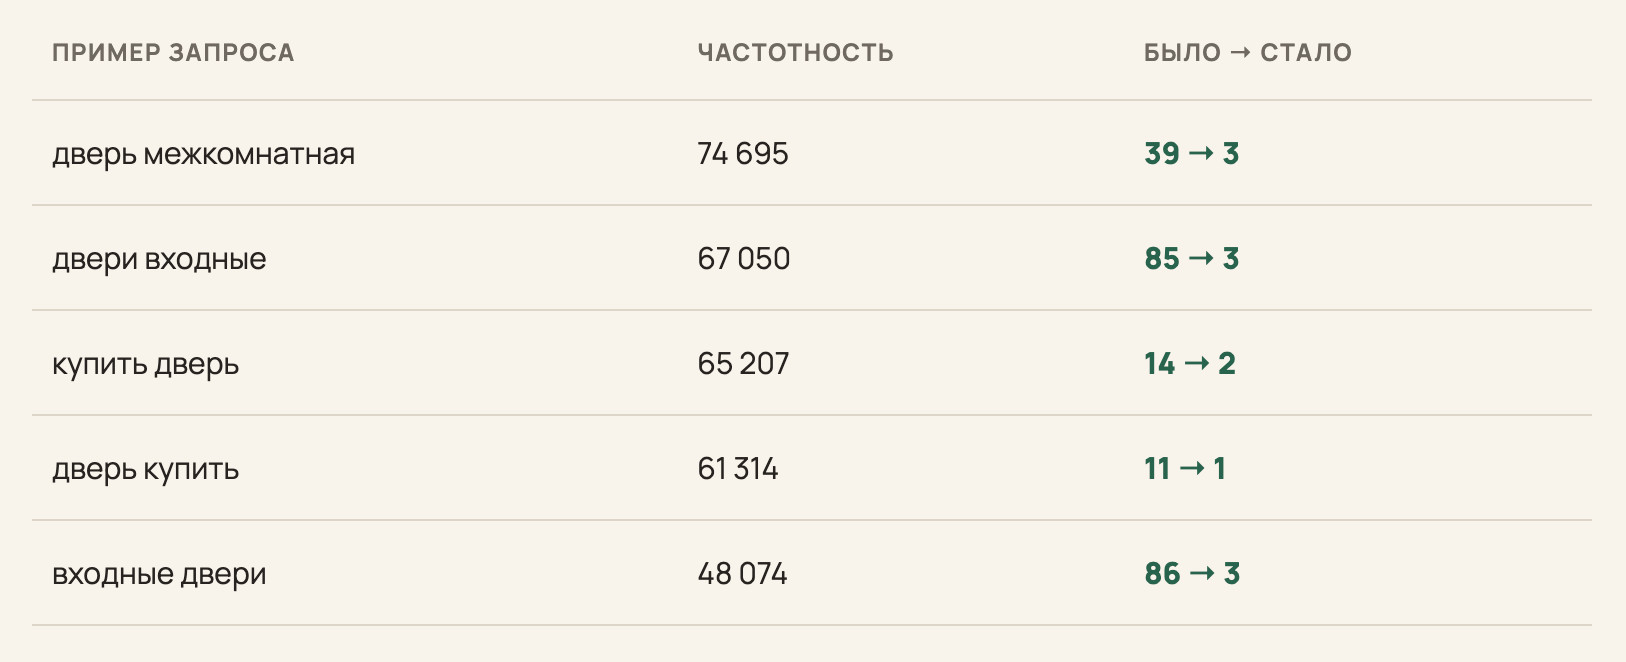Click the frequency value 48 074
The height and width of the screenshot is (662, 1626).
point(742,574)
